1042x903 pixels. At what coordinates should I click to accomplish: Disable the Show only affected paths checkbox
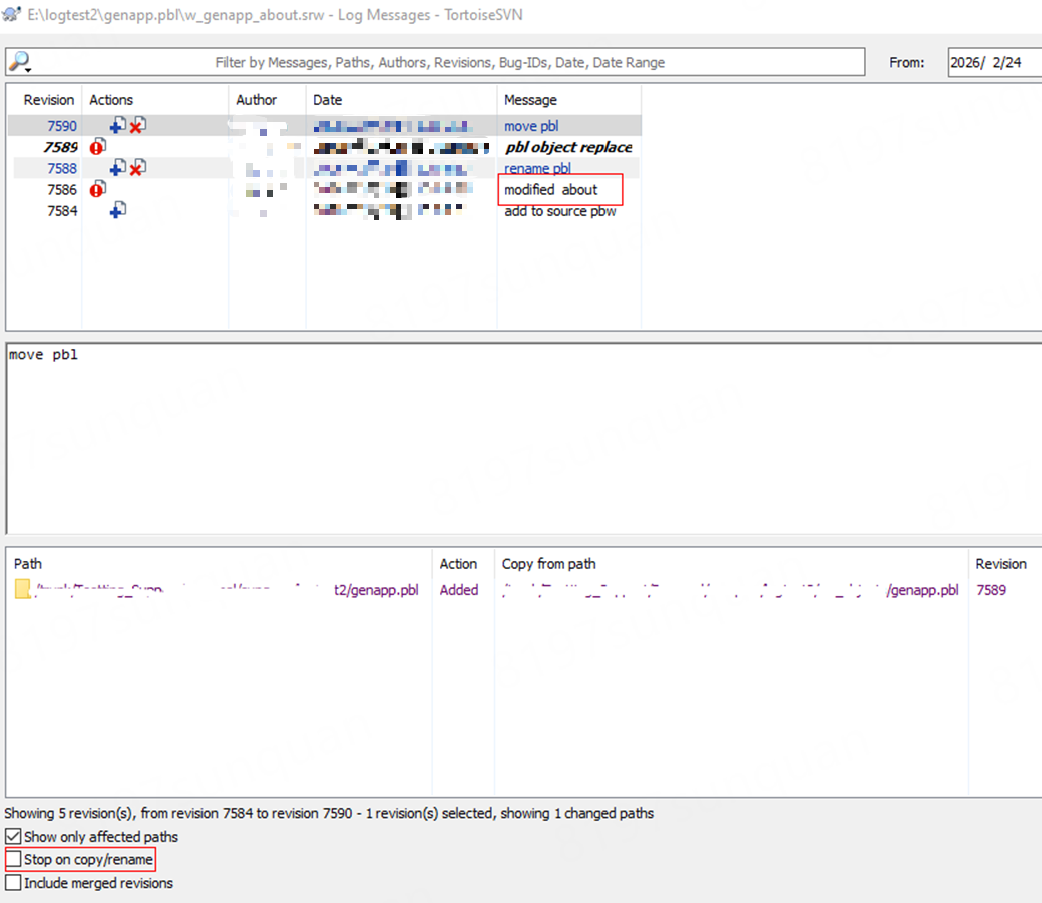coord(12,837)
